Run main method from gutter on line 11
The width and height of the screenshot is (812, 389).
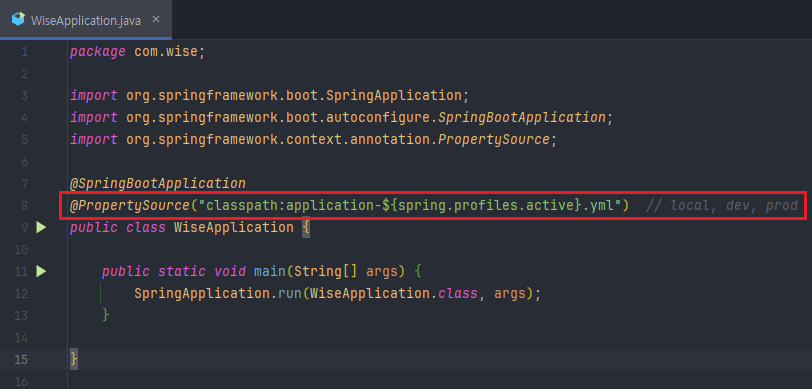41,271
